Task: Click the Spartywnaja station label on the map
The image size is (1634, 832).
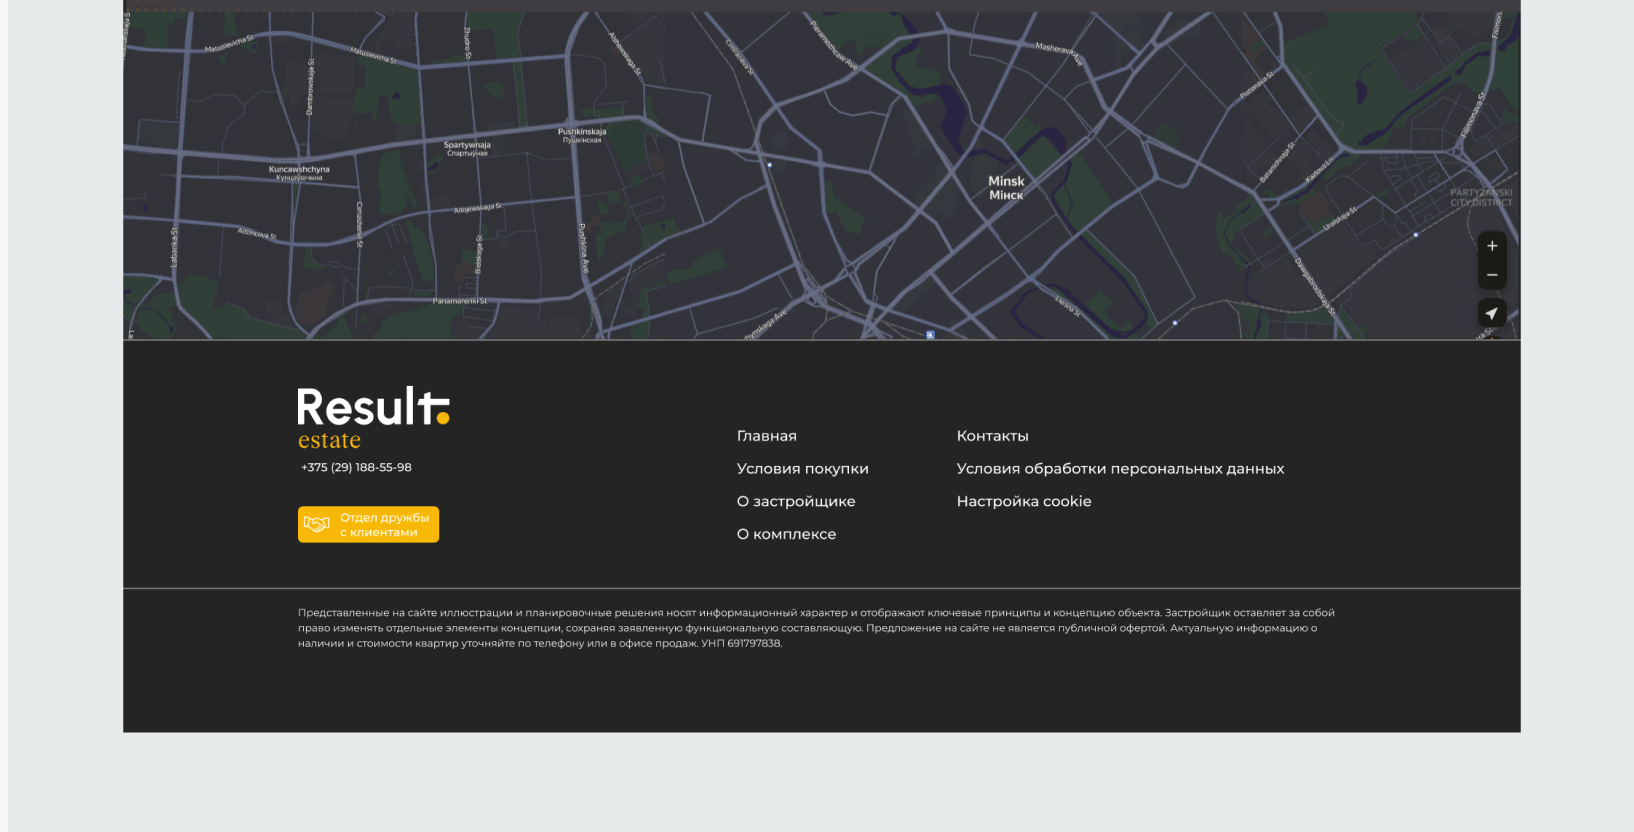Action: click(467, 148)
